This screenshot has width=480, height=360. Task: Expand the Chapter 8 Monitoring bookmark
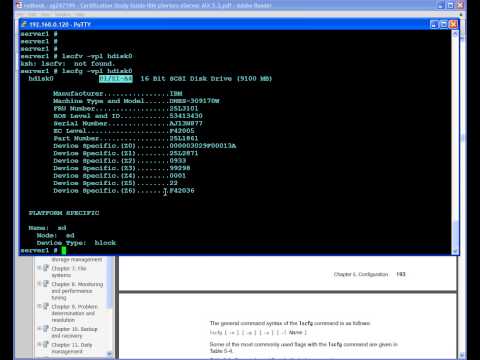click(39, 284)
